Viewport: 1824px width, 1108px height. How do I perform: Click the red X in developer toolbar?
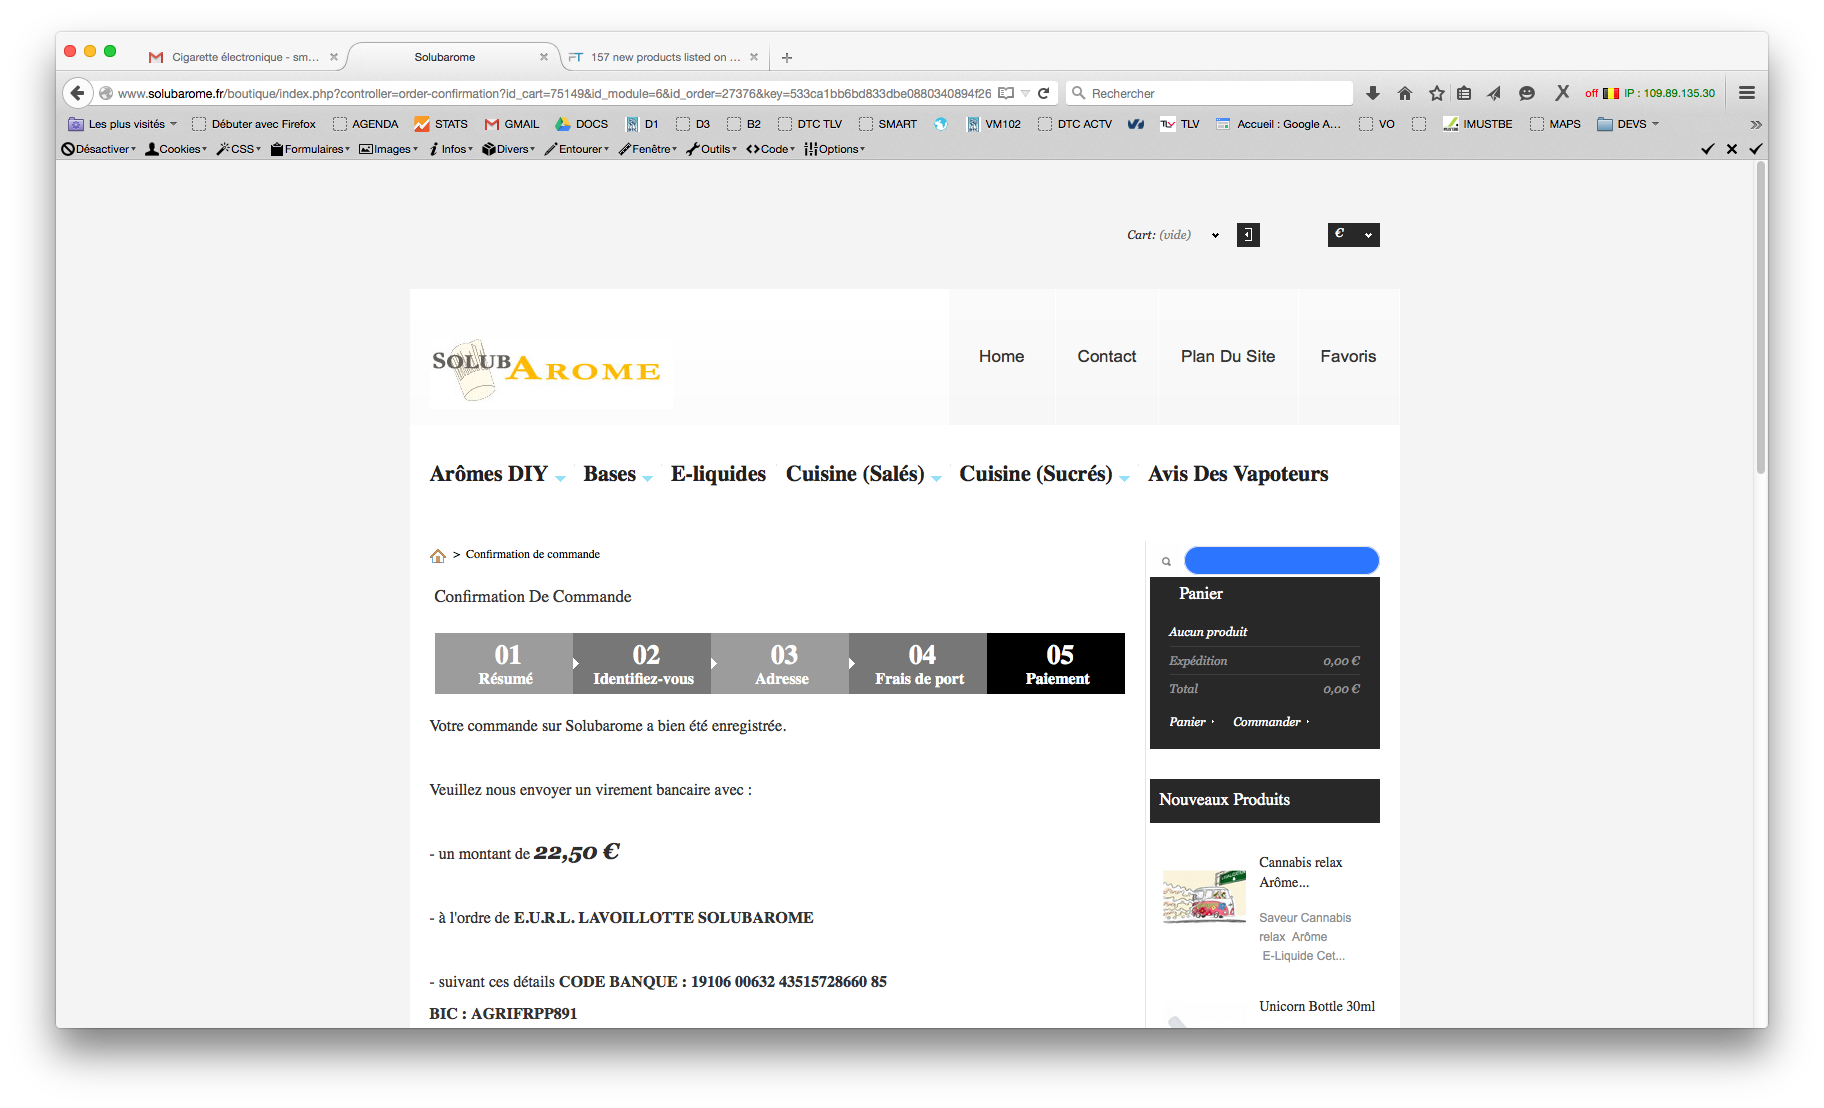[x=1732, y=149]
